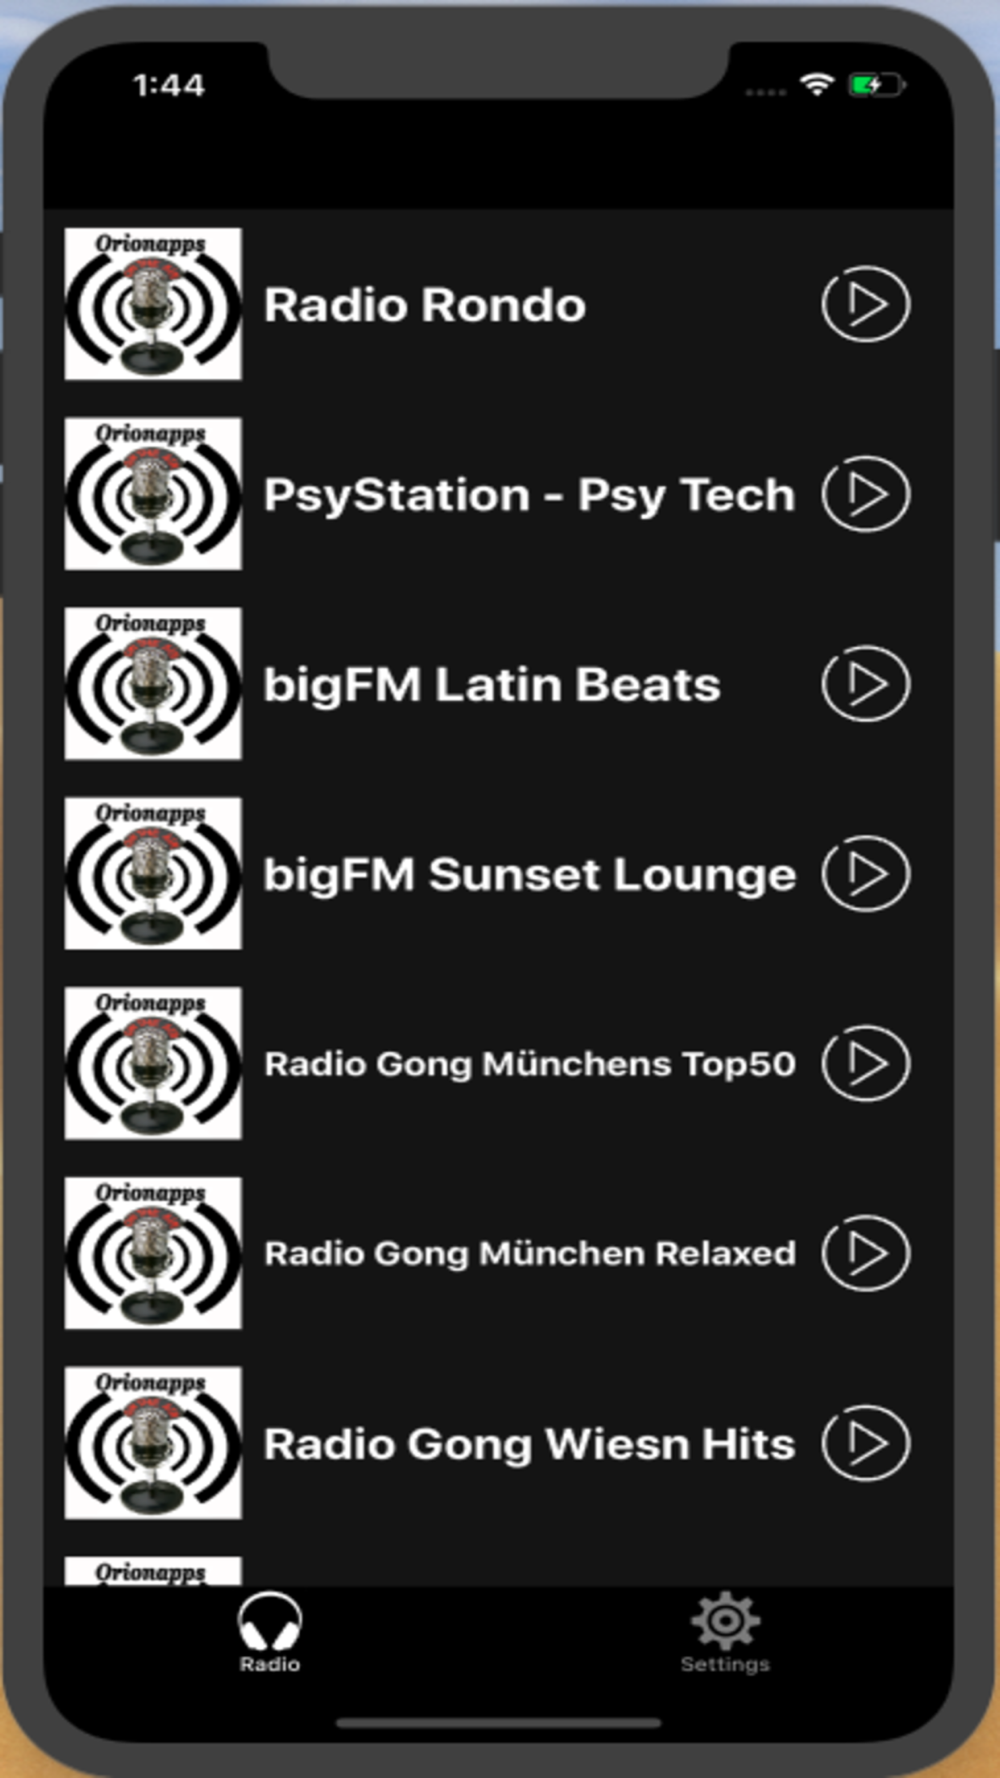Tap the Radio Rondo microphone logo
This screenshot has height=1778, width=1000.
pyautogui.click(x=153, y=304)
